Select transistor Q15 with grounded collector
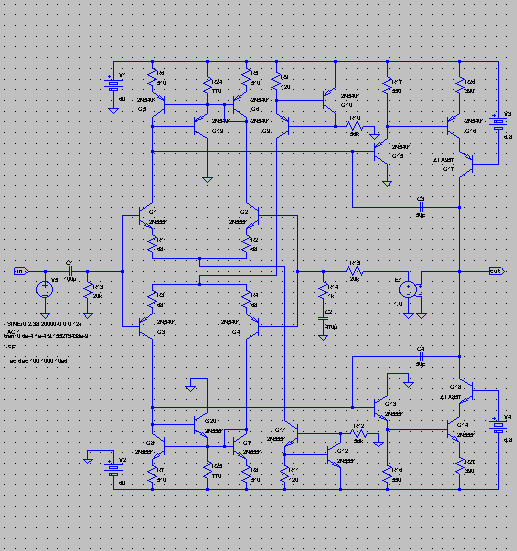 (381, 151)
